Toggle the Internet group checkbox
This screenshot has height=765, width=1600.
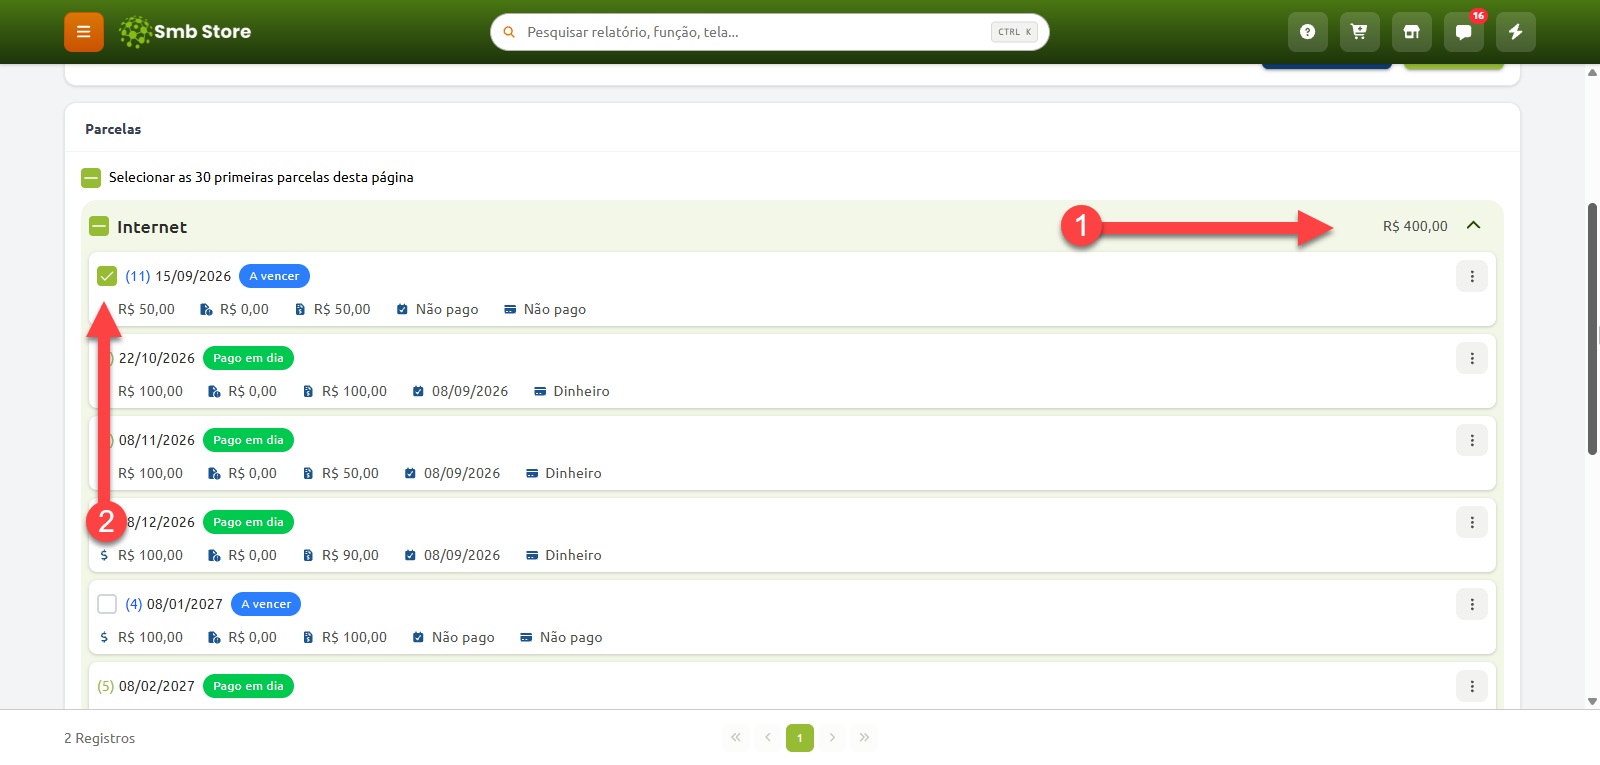click(x=99, y=227)
